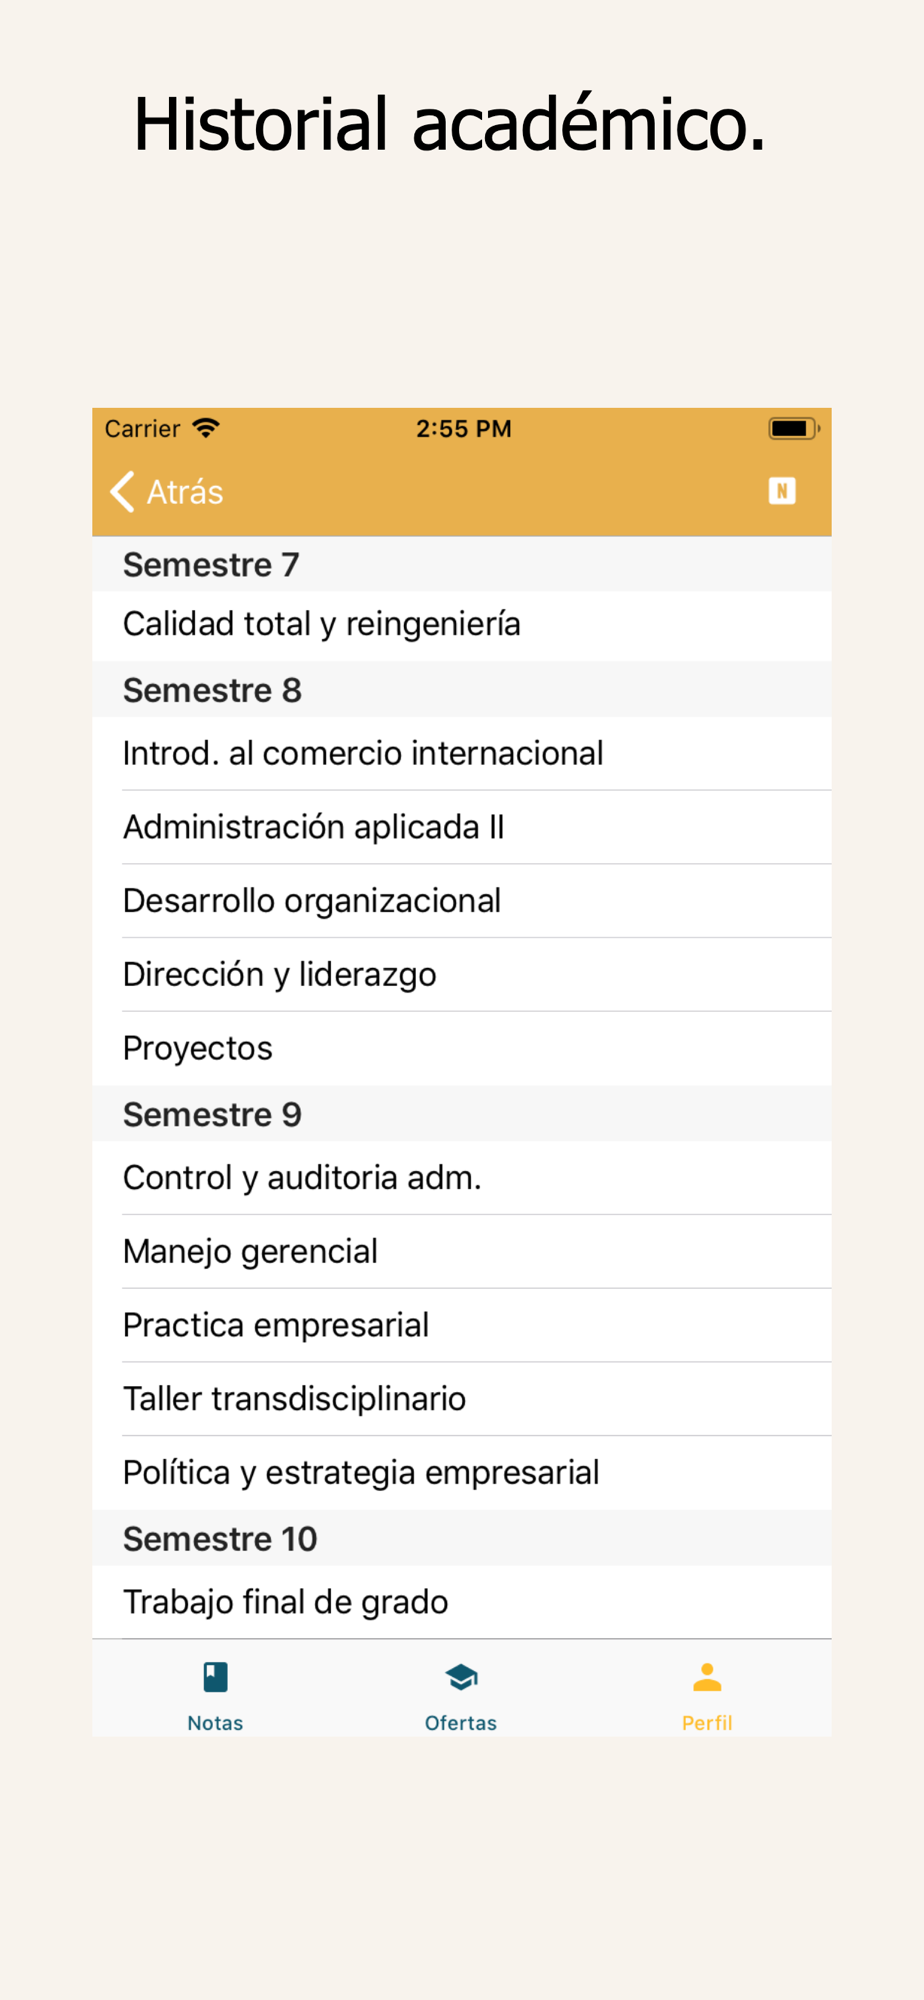
Task: Switch to the Notas tab label
Action: click(215, 1722)
